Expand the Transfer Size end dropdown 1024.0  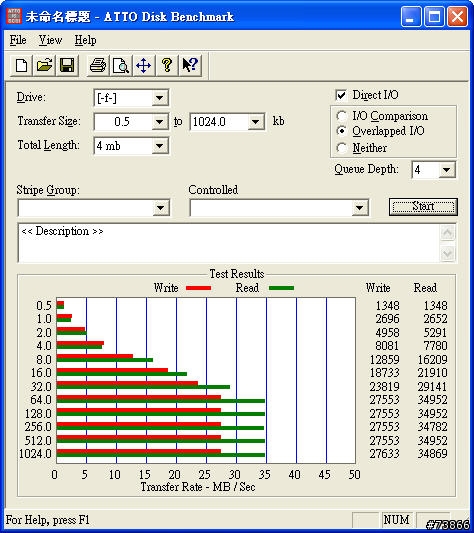[x=255, y=121]
